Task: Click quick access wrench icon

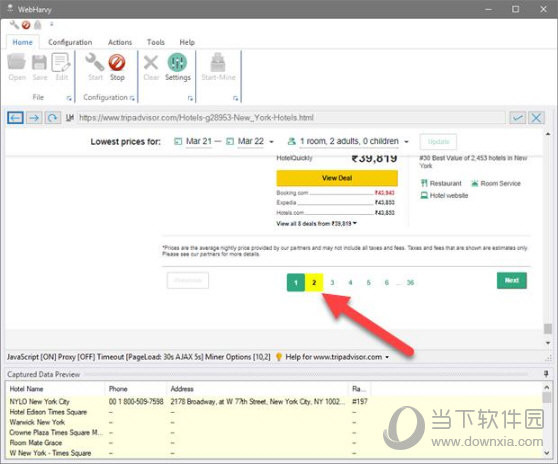Action: (14, 25)
